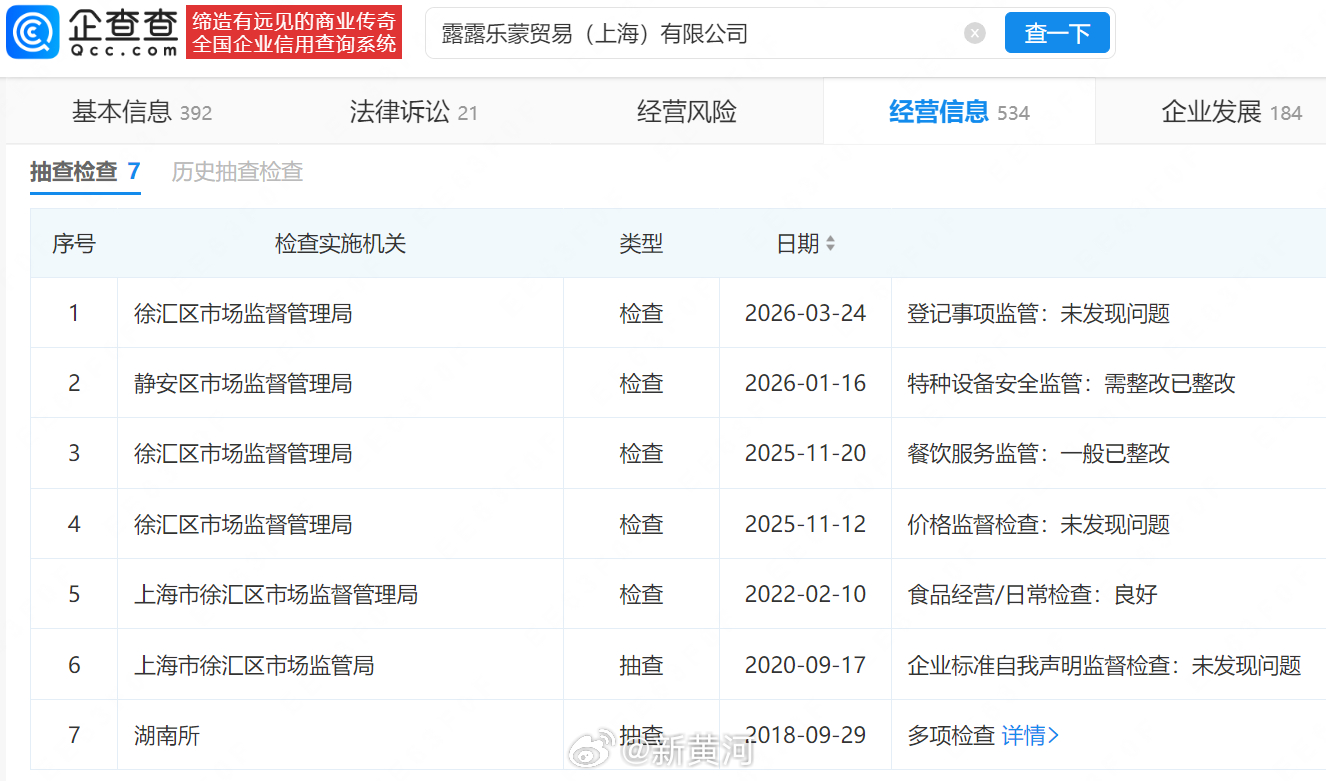Click the Qcc.com logo icon
Viewport: 1326px width, 781px height.
pos(33,34)
